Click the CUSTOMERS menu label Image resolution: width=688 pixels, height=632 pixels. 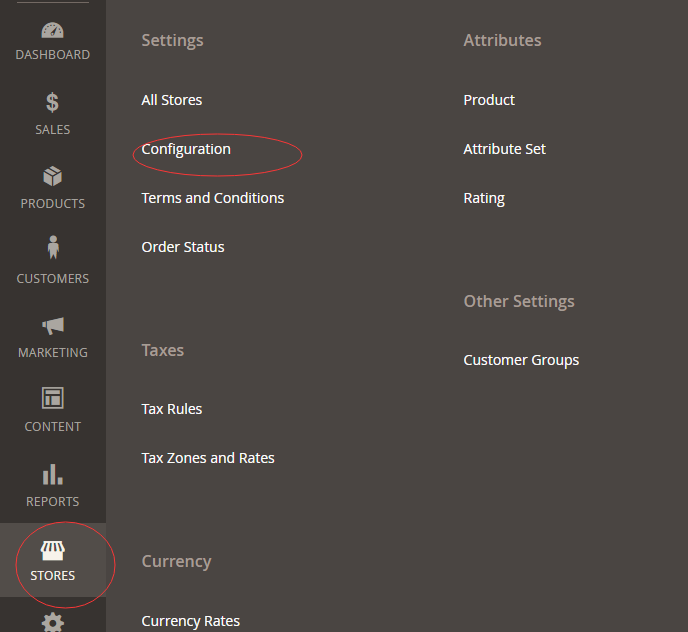coord(53,279)
